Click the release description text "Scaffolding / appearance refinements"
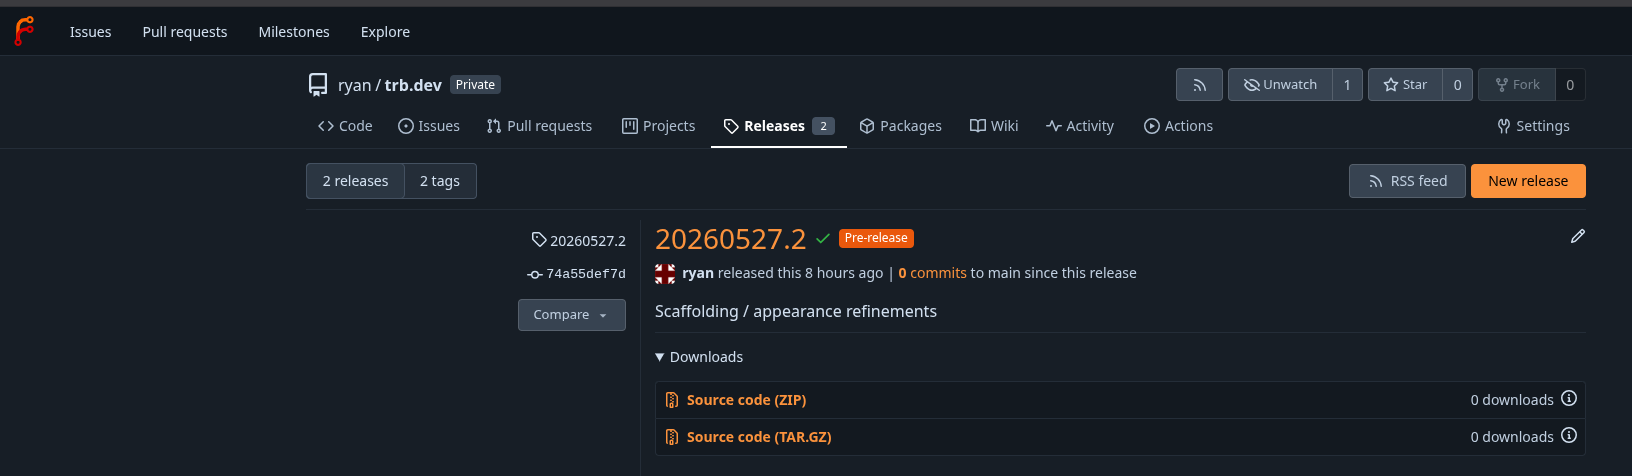1632x476 pixels. [796, 312]
